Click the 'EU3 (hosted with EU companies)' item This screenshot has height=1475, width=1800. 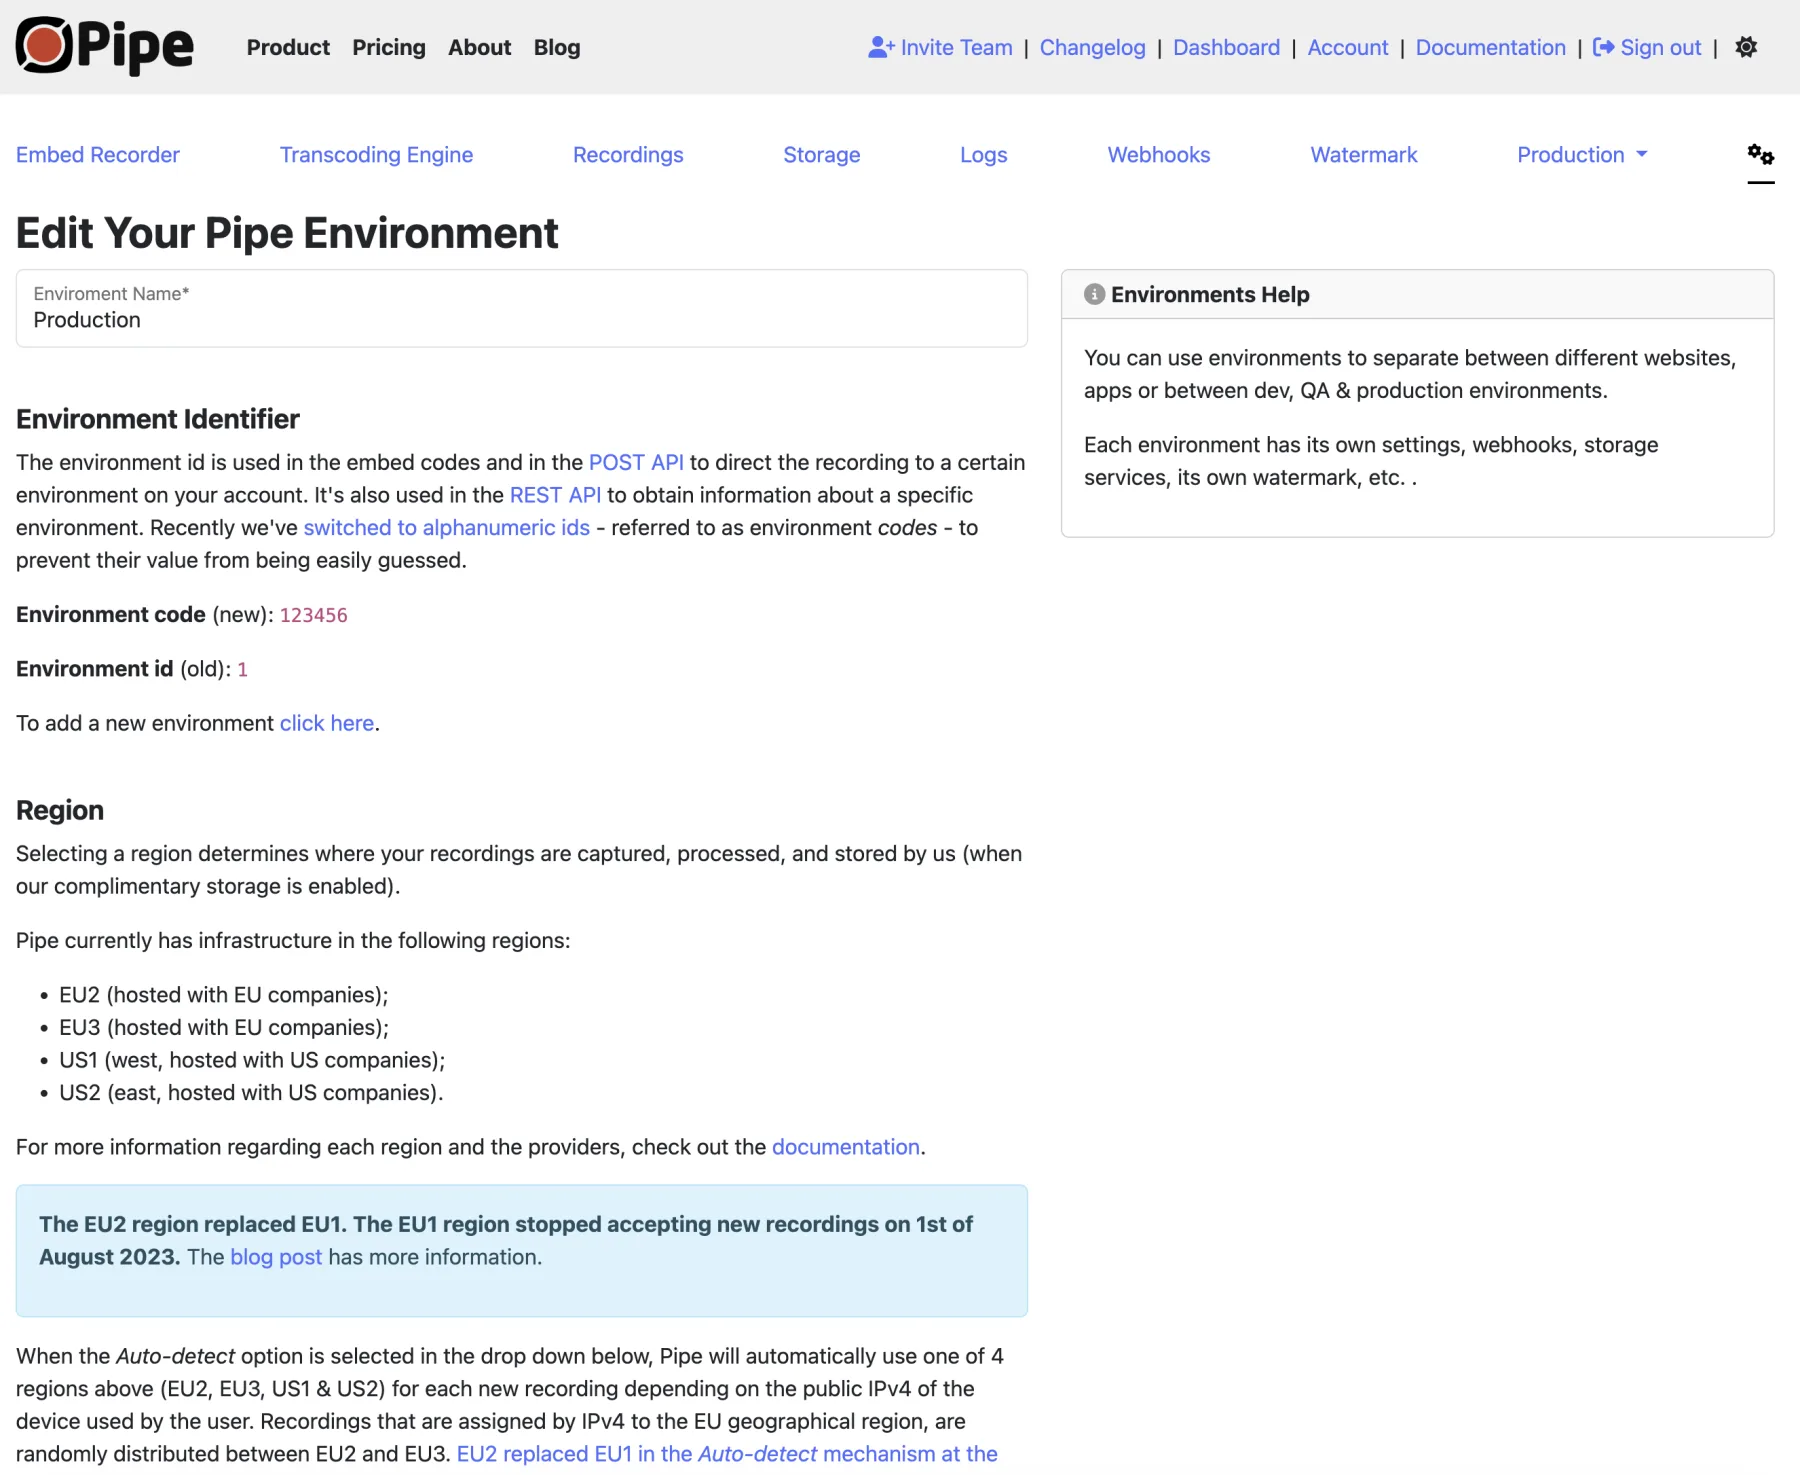point(224,1028)
